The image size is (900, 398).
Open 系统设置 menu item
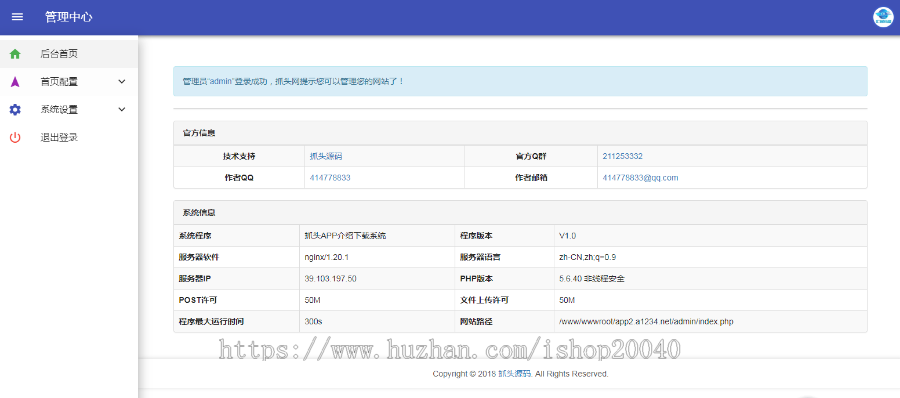(x=69, y=109)
